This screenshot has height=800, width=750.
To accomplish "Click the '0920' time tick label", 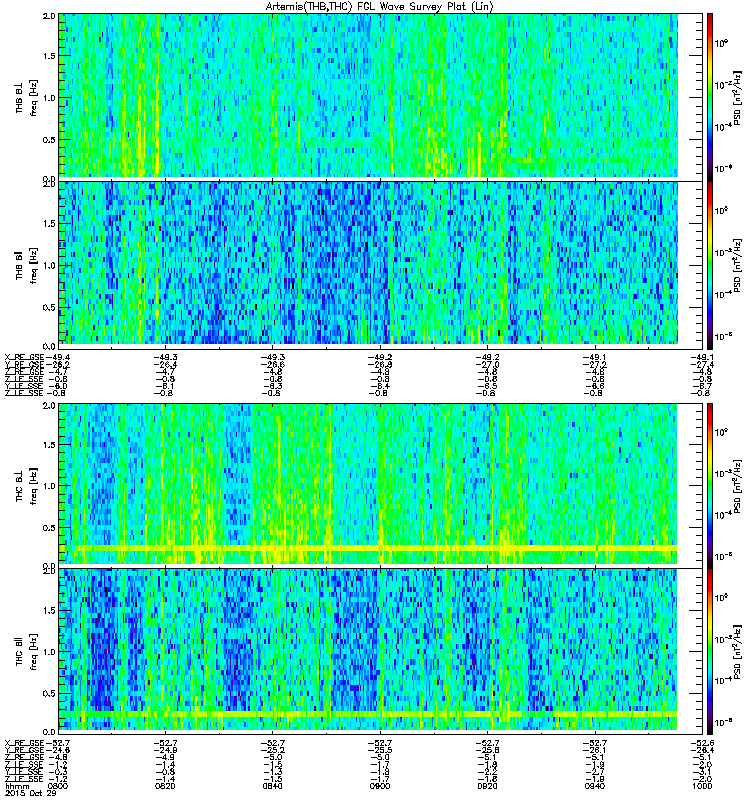I will click(488, 786).
